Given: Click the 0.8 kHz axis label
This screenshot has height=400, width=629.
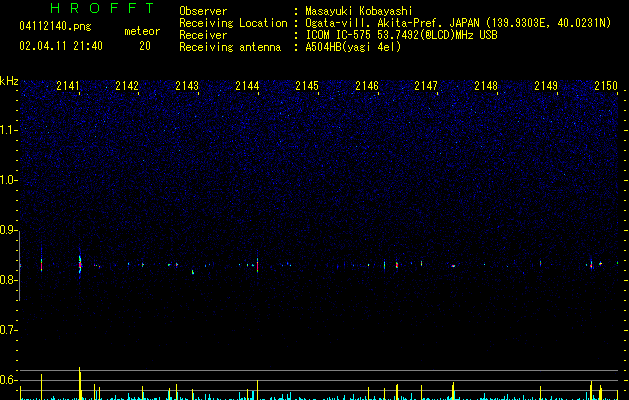Looking at the screenshot, I should (x=9, y=280).
